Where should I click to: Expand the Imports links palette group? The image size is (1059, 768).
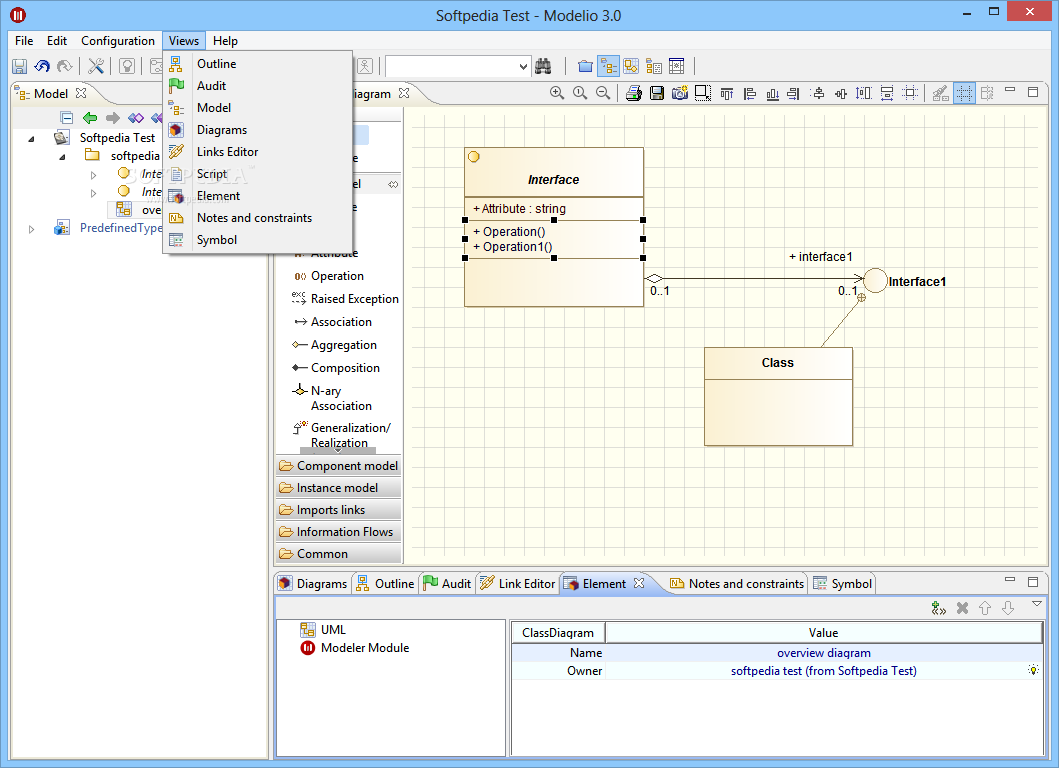pyautogui.click(x=338, y=510)
